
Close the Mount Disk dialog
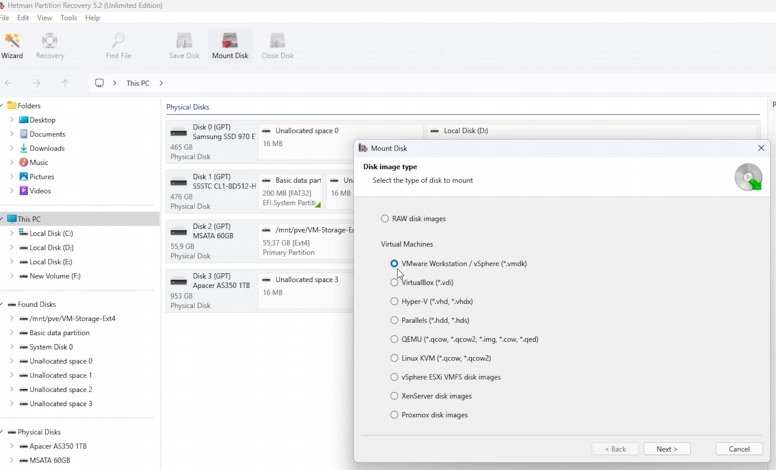[x=761, y=148]
